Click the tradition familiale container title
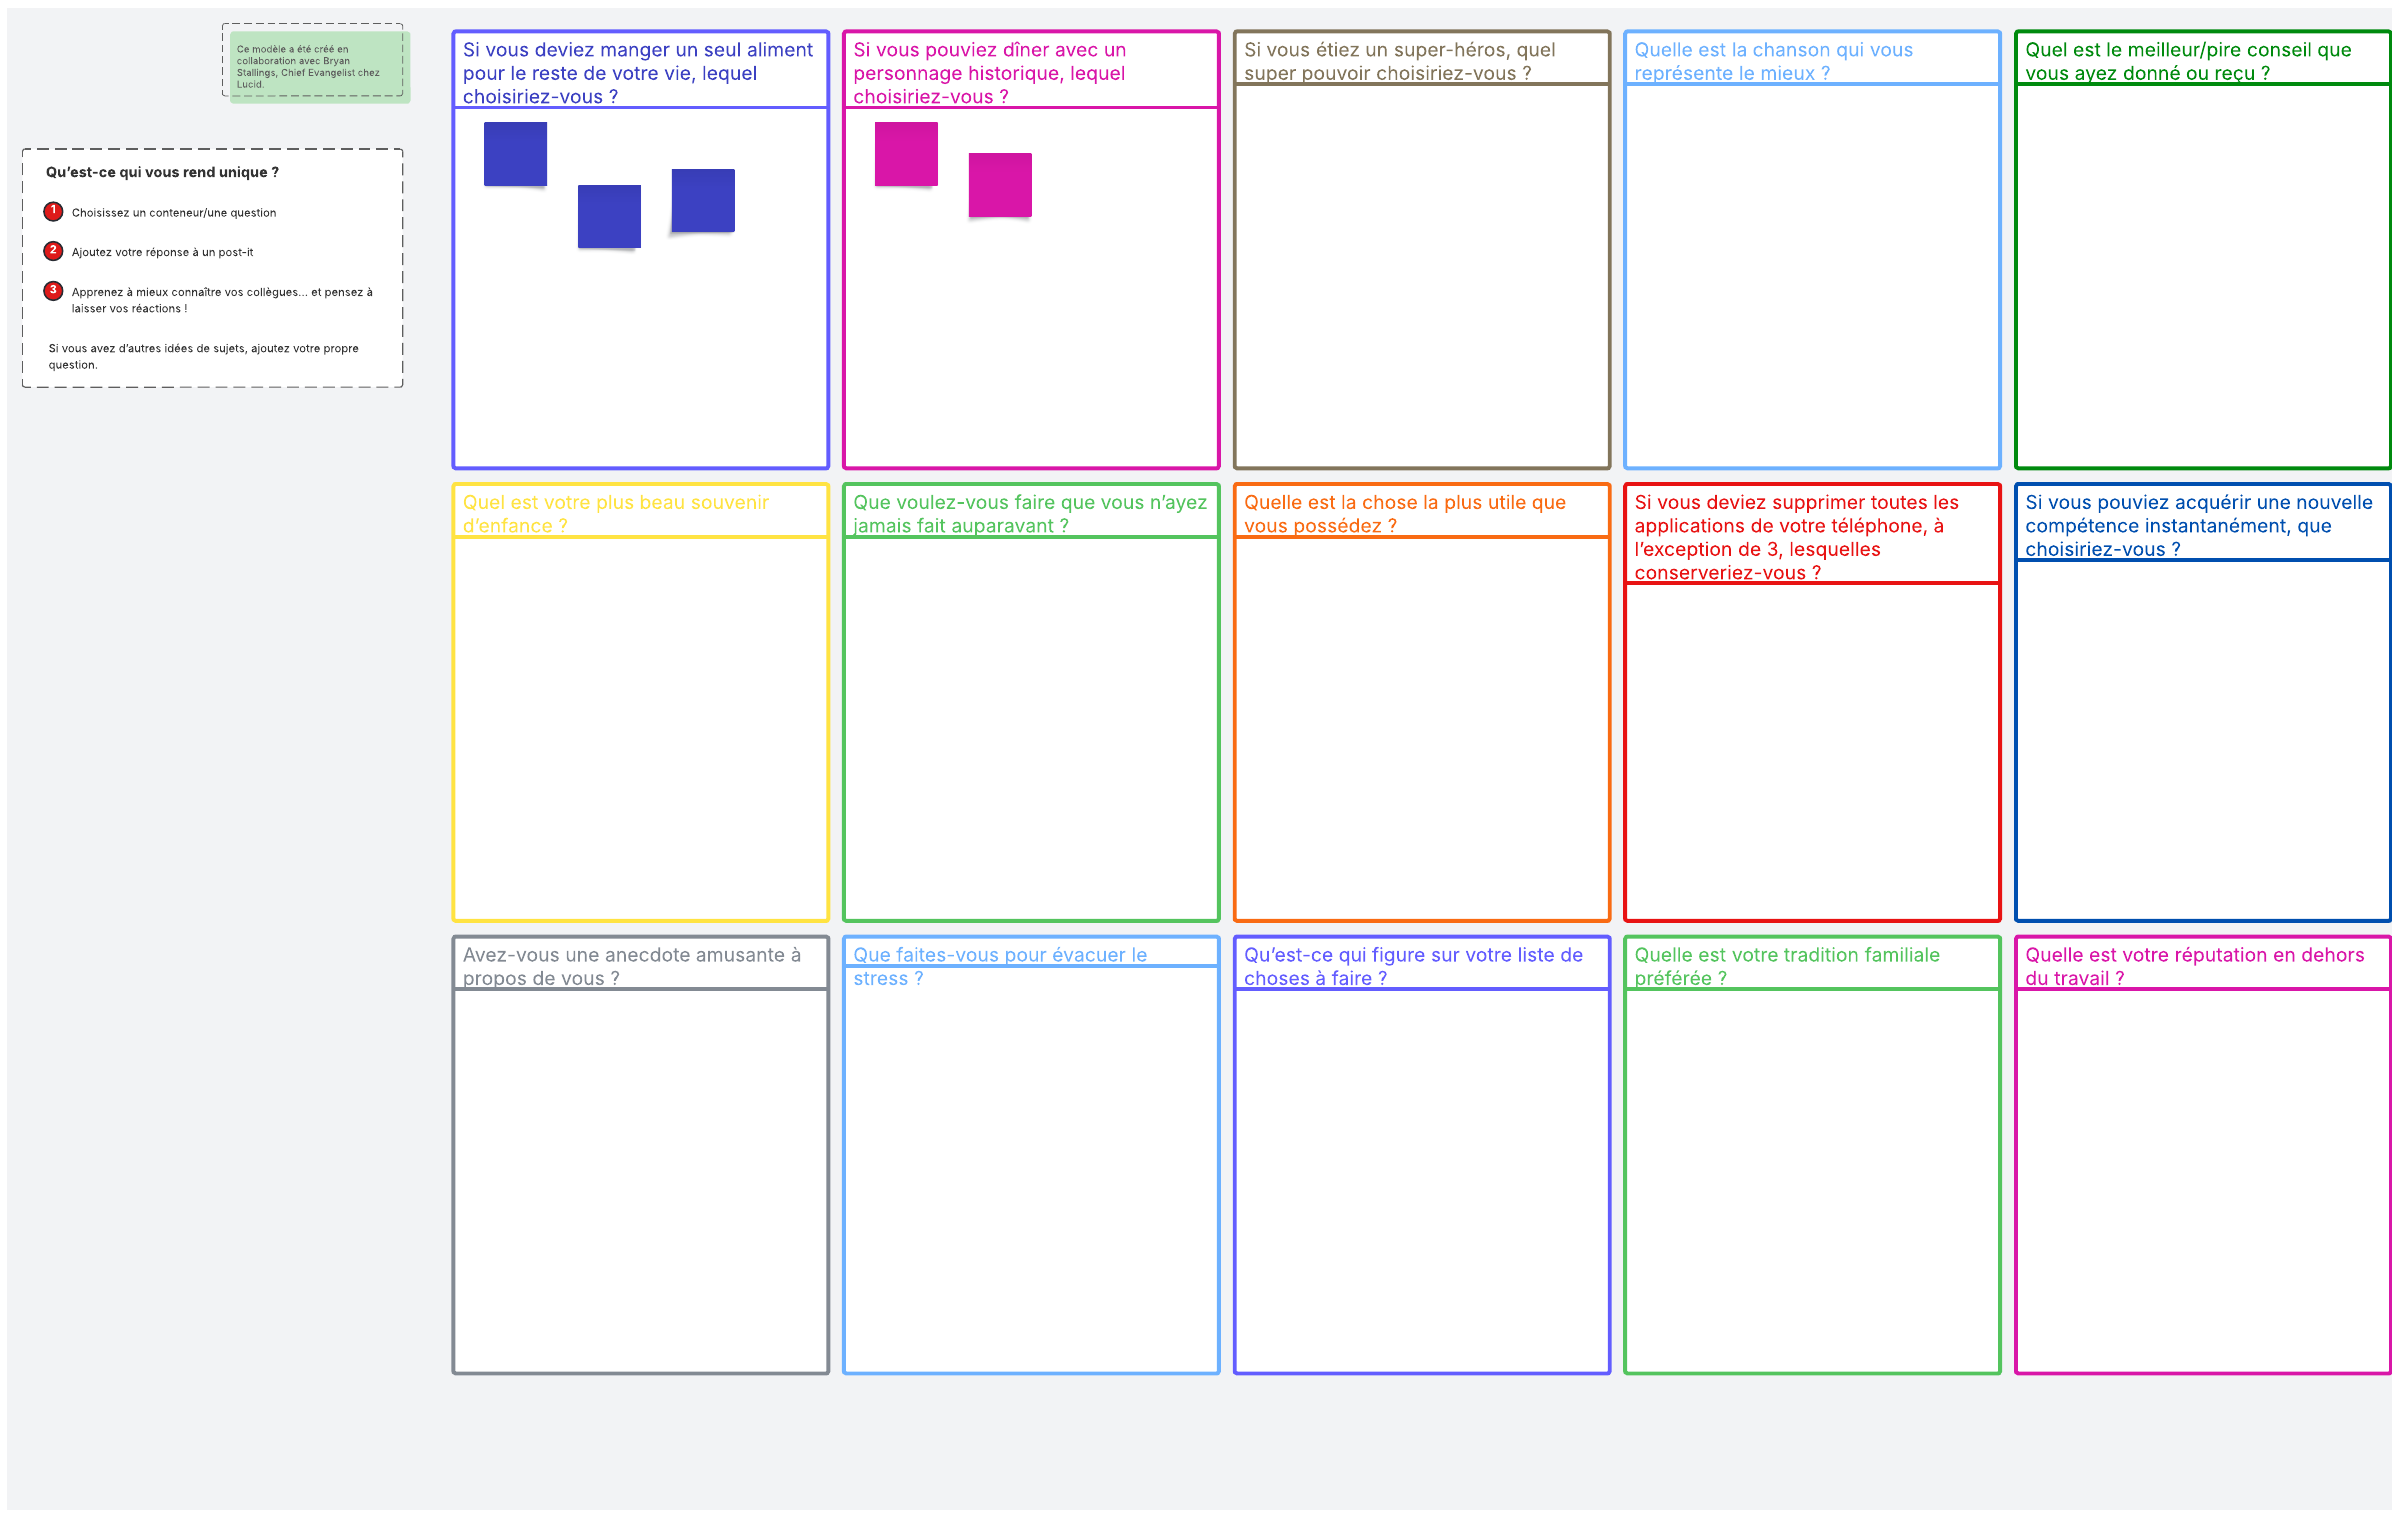This screenshot has height=1519, width=2400. 1786,966
